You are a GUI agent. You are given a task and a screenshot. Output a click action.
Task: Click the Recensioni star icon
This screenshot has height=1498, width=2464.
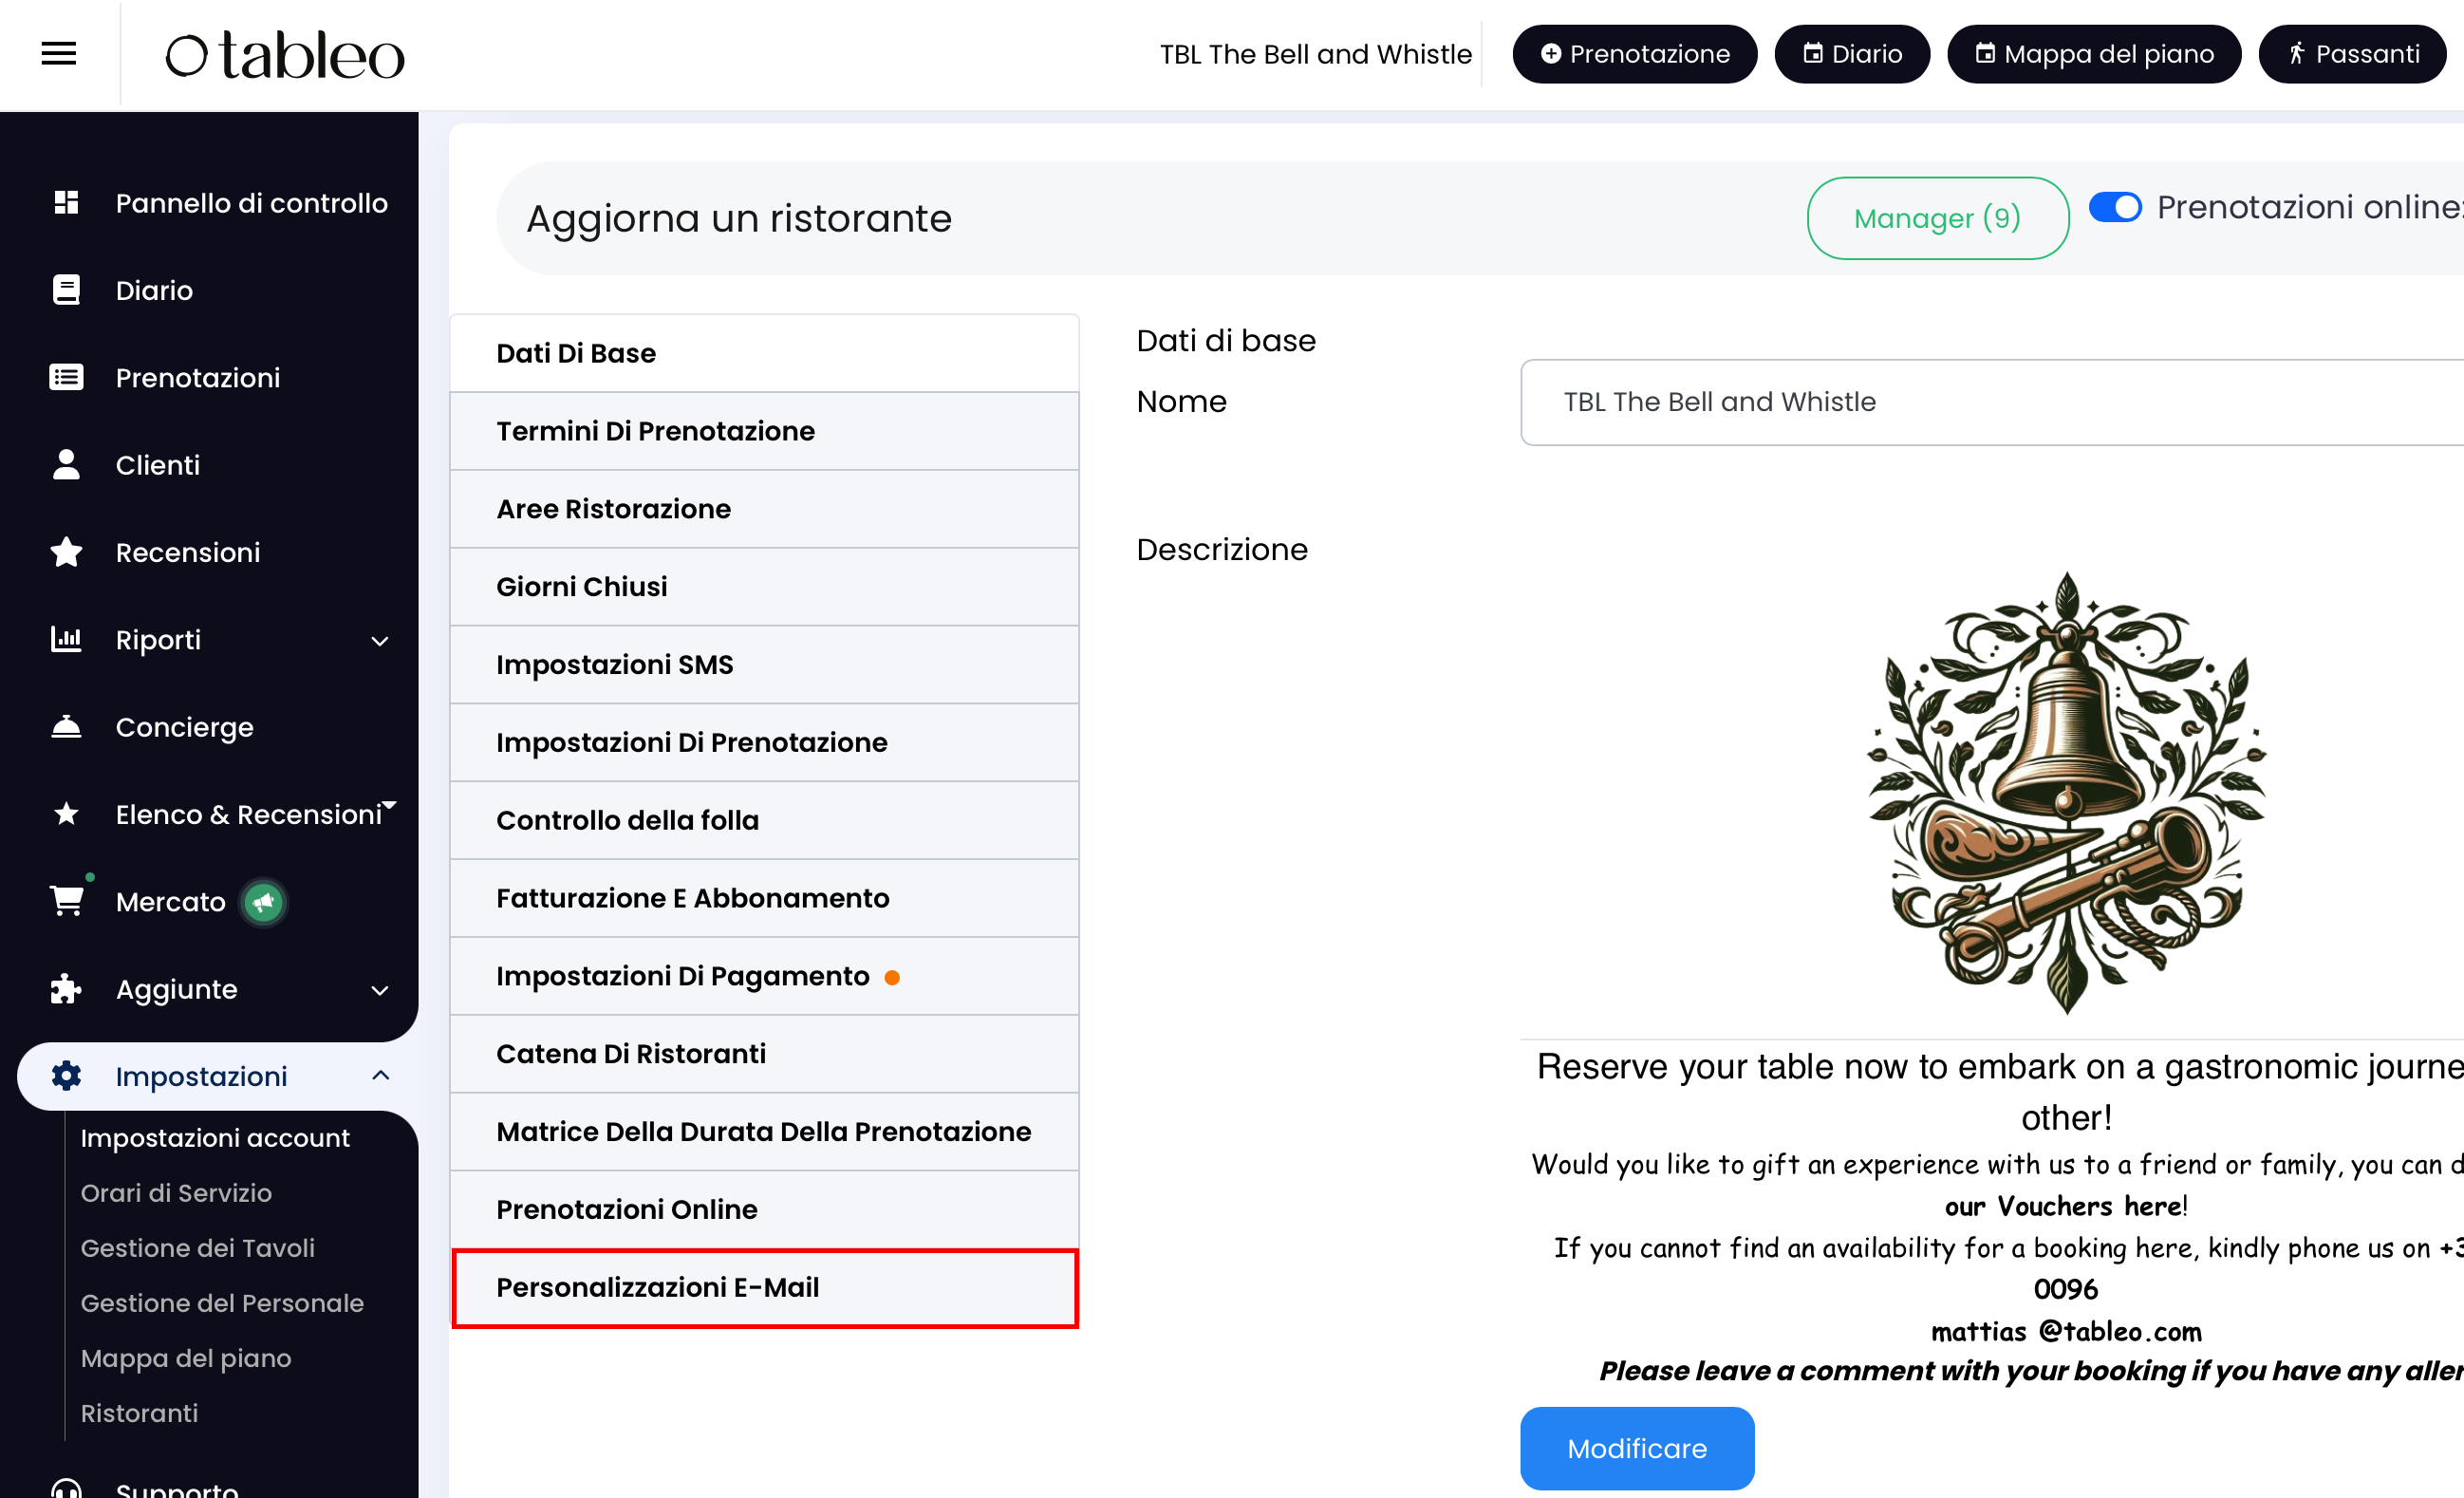[66, 552]
